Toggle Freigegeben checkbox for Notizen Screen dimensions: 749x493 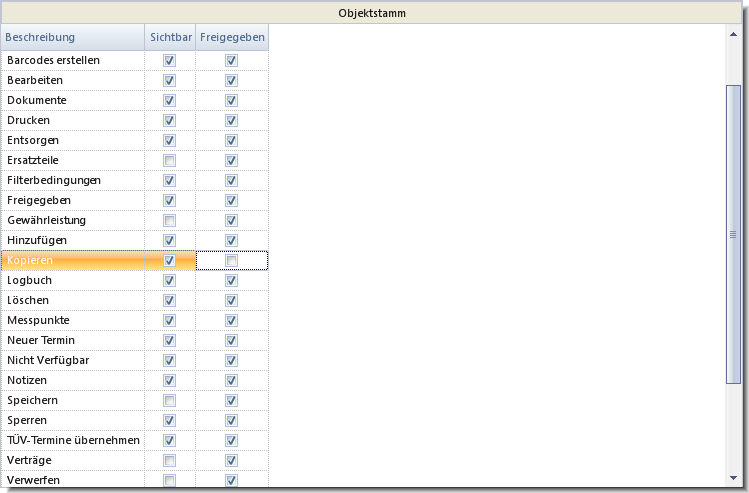(x=232, y=381)
